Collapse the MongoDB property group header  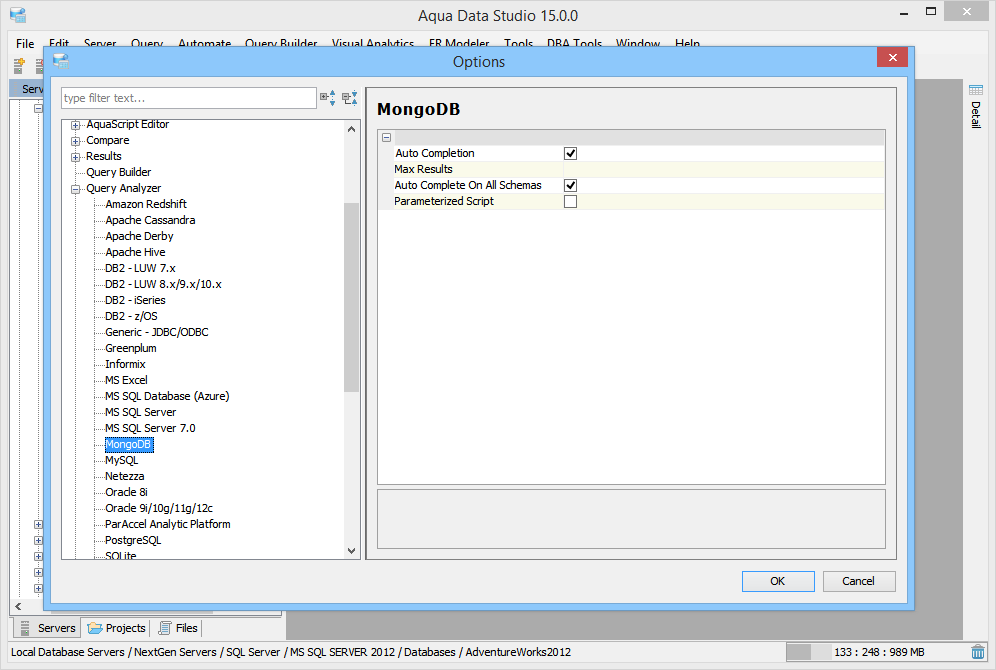coord(386,137)
